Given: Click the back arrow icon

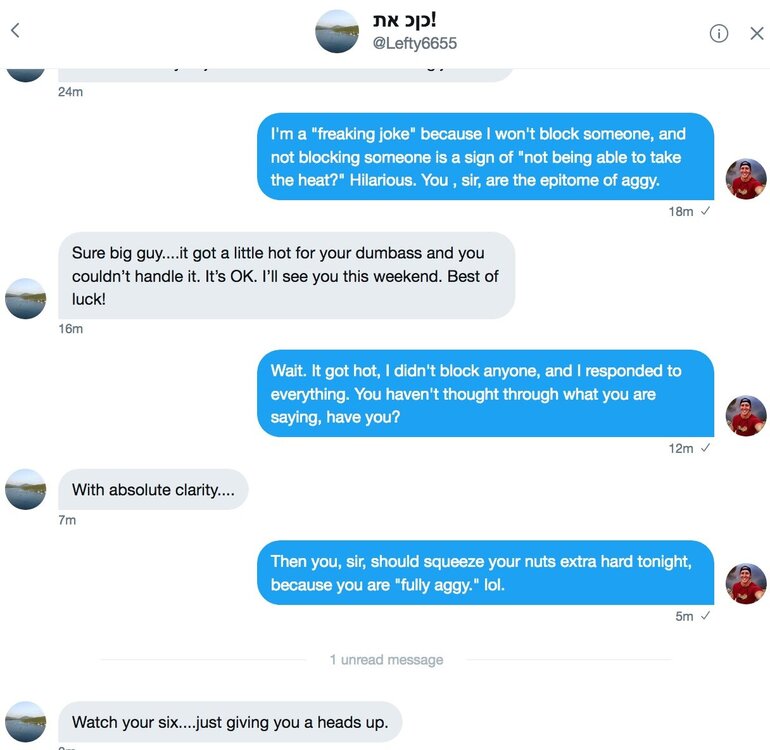Looking at the screenshot, I should 15,31.
